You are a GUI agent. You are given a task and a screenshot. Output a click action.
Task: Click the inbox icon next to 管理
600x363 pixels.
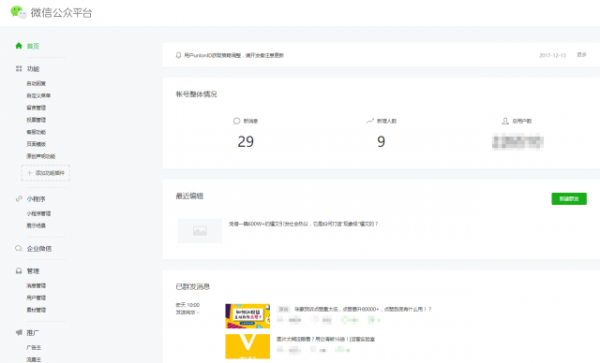[x=19, y=271]
